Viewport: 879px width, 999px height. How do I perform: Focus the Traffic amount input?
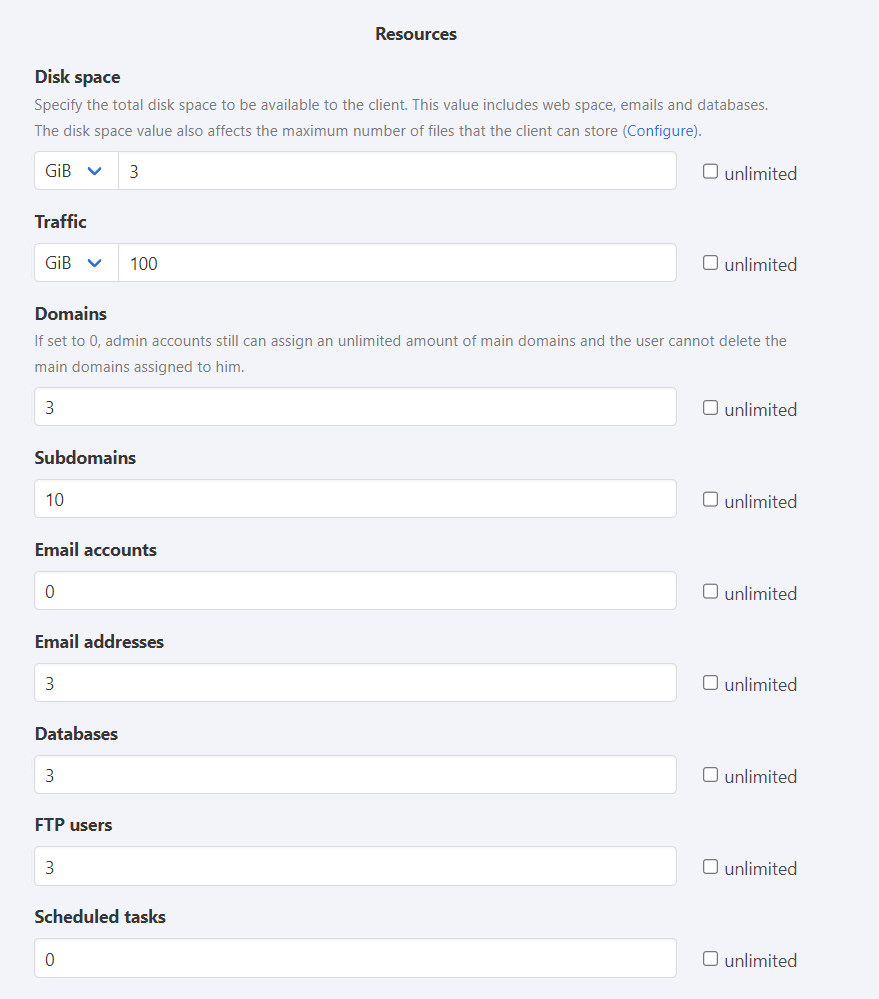point(397,263)
